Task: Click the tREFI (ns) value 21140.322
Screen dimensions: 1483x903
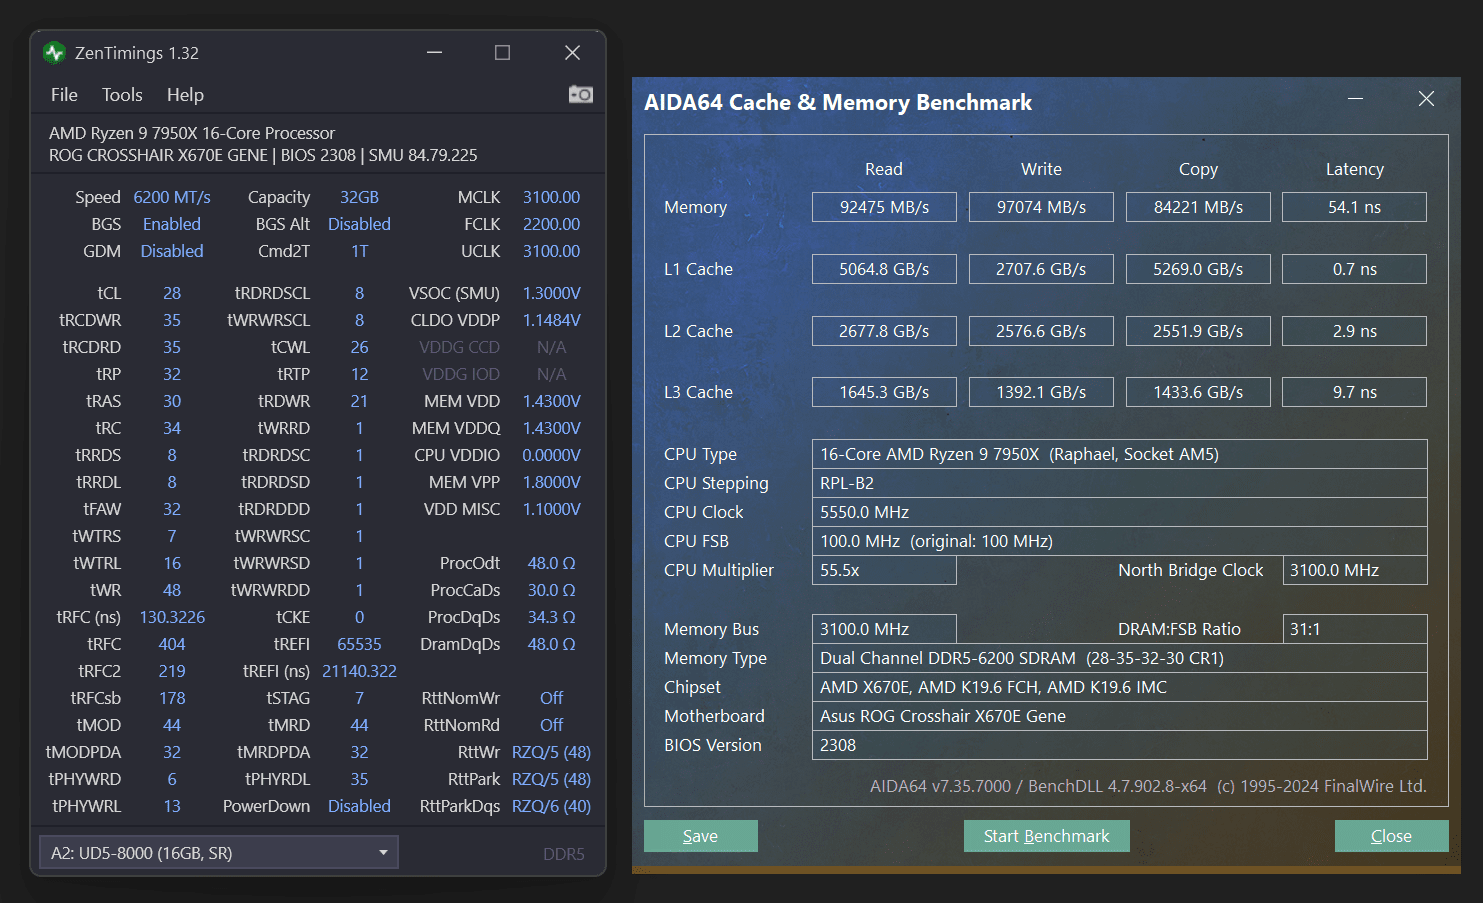Action: tap(359, 671)
